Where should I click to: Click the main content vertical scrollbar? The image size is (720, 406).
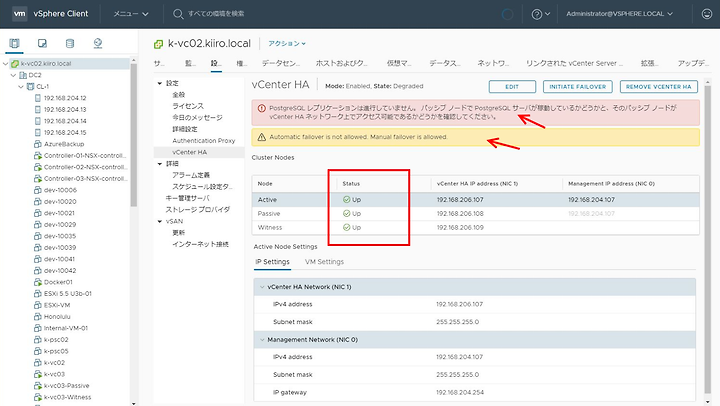(x=708, y=239)
